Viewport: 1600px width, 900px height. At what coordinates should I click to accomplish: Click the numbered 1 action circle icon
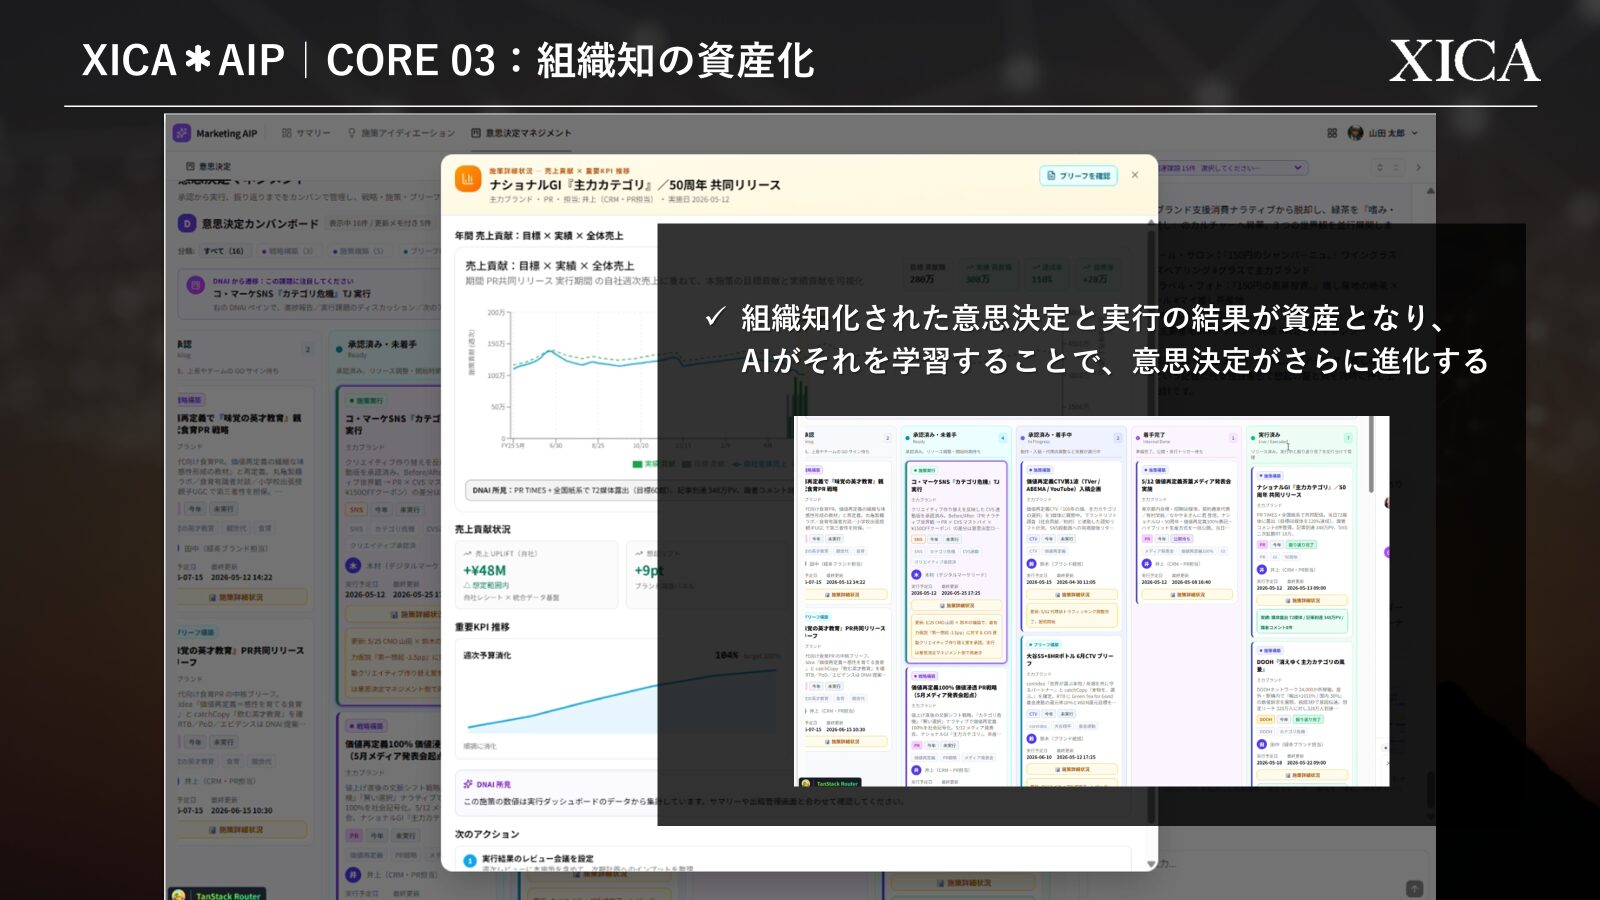(470, 860)
